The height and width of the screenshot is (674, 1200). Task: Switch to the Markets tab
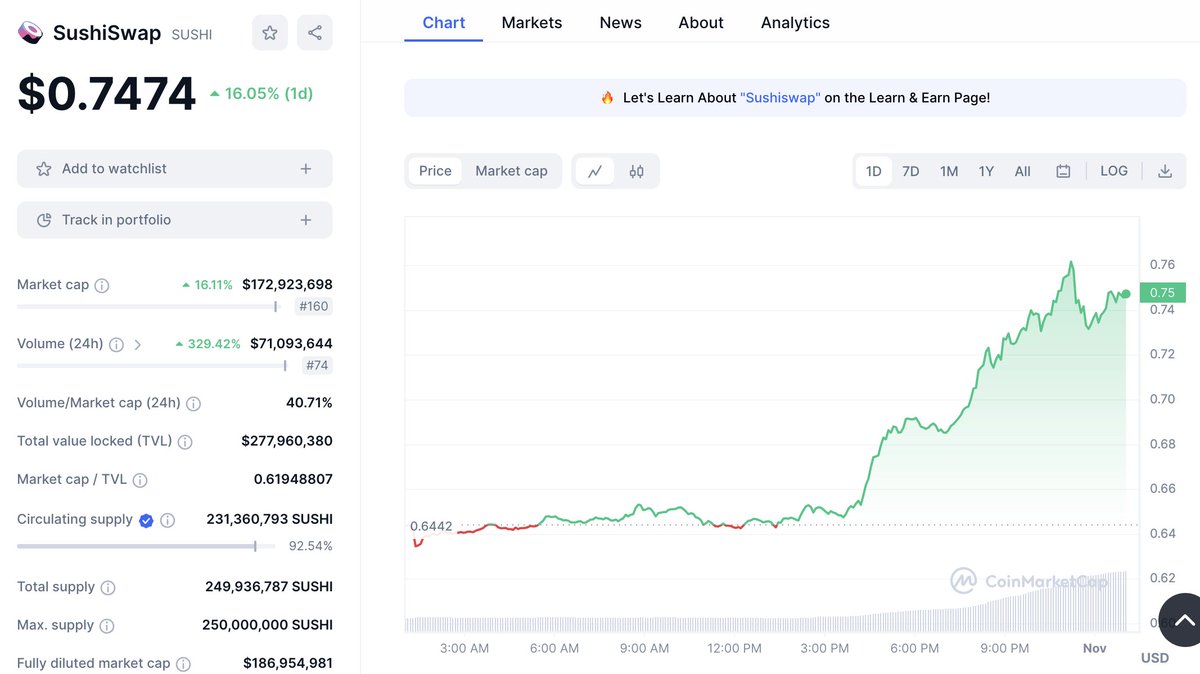click(532, 22)
